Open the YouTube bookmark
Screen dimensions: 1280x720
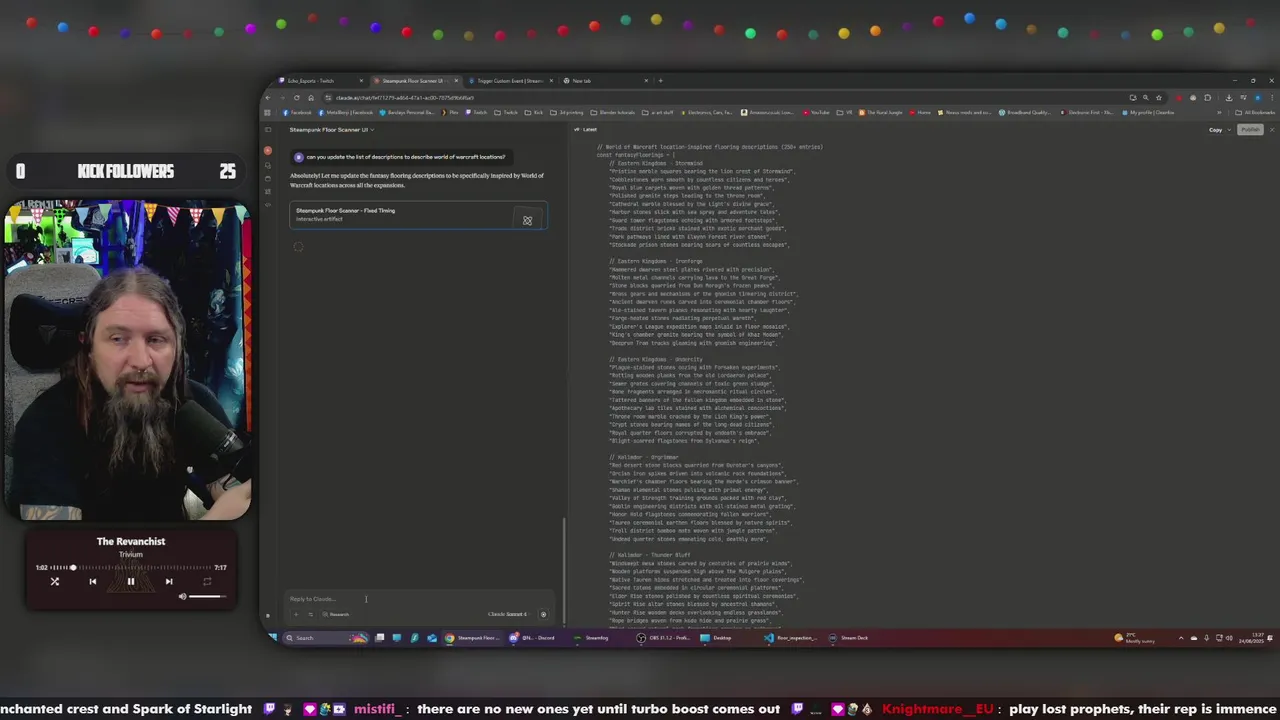click(x=817, y=112)
